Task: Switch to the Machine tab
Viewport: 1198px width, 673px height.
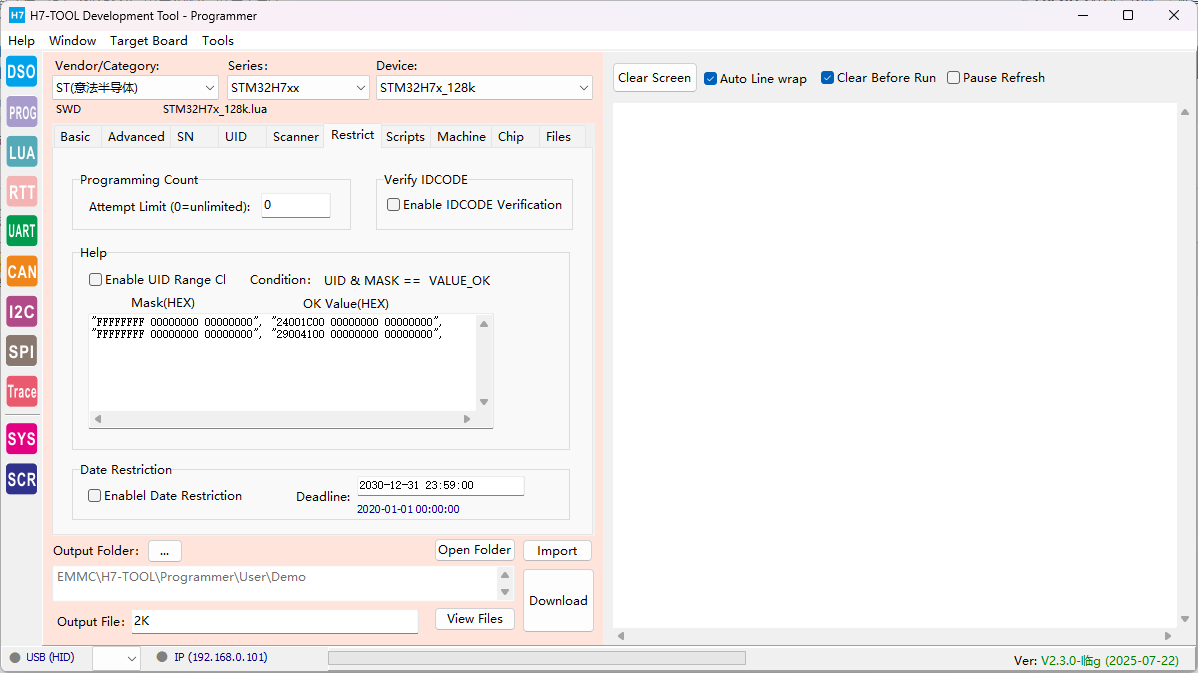Action: coord(461,137)
